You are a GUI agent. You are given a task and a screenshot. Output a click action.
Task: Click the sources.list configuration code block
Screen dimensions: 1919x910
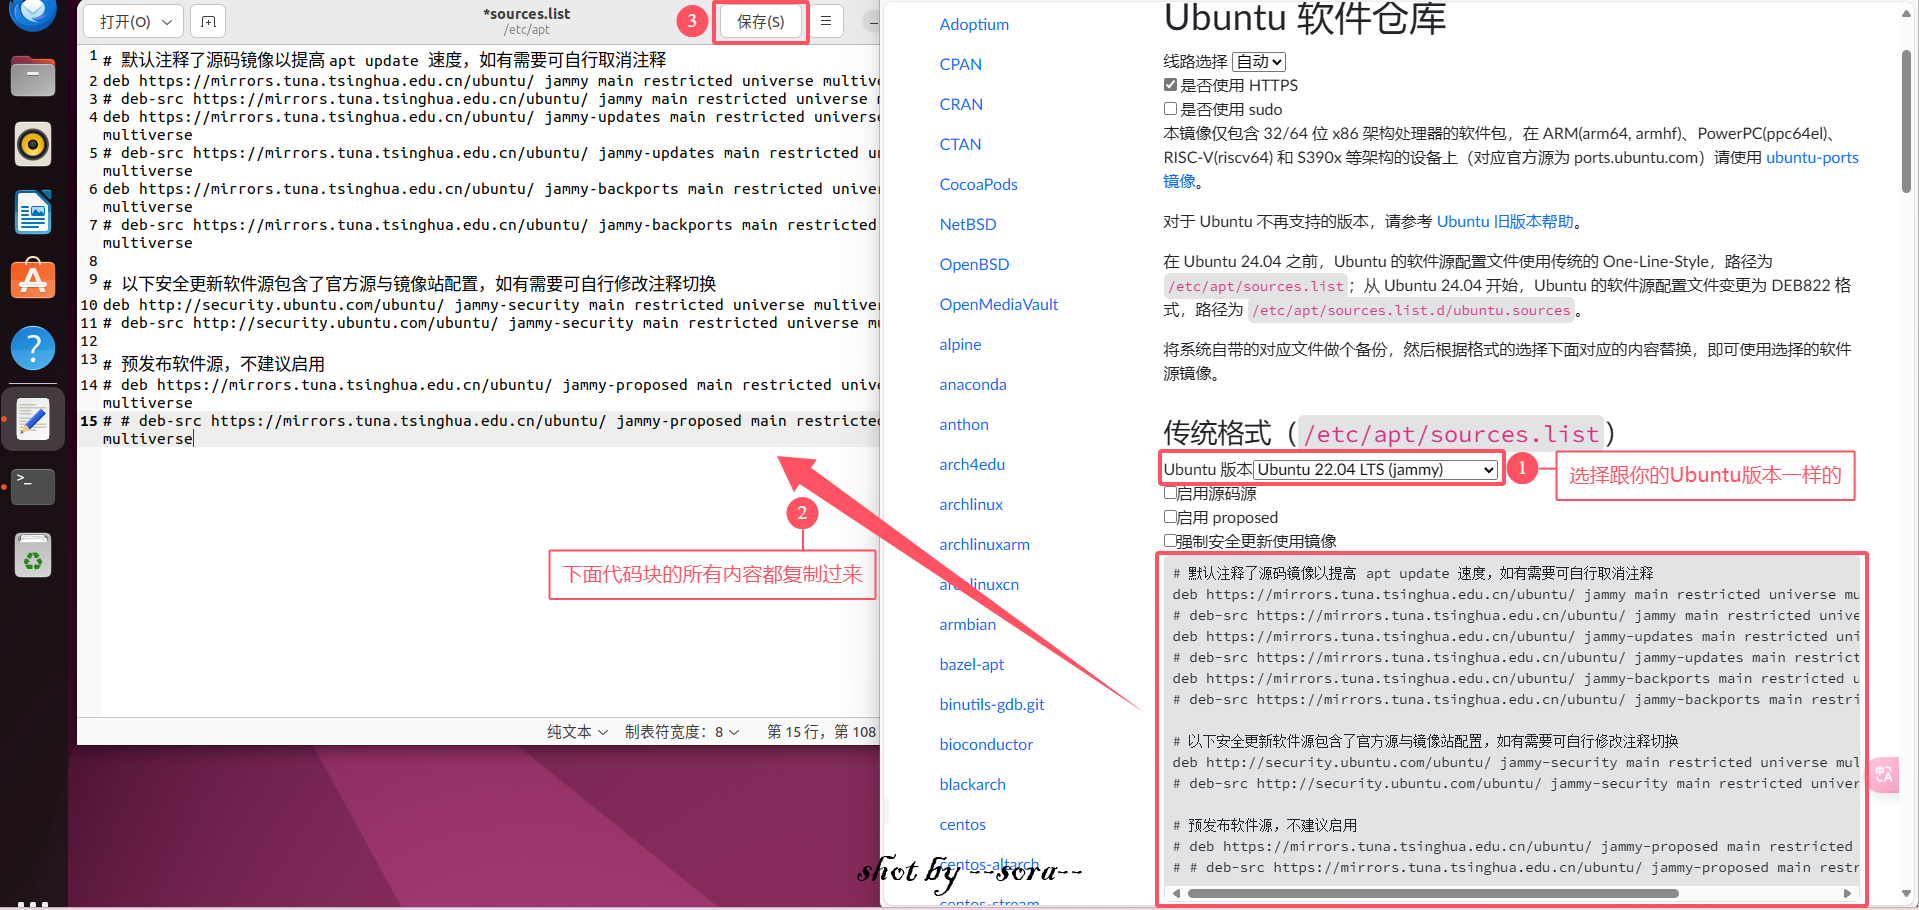[1511, 730]
